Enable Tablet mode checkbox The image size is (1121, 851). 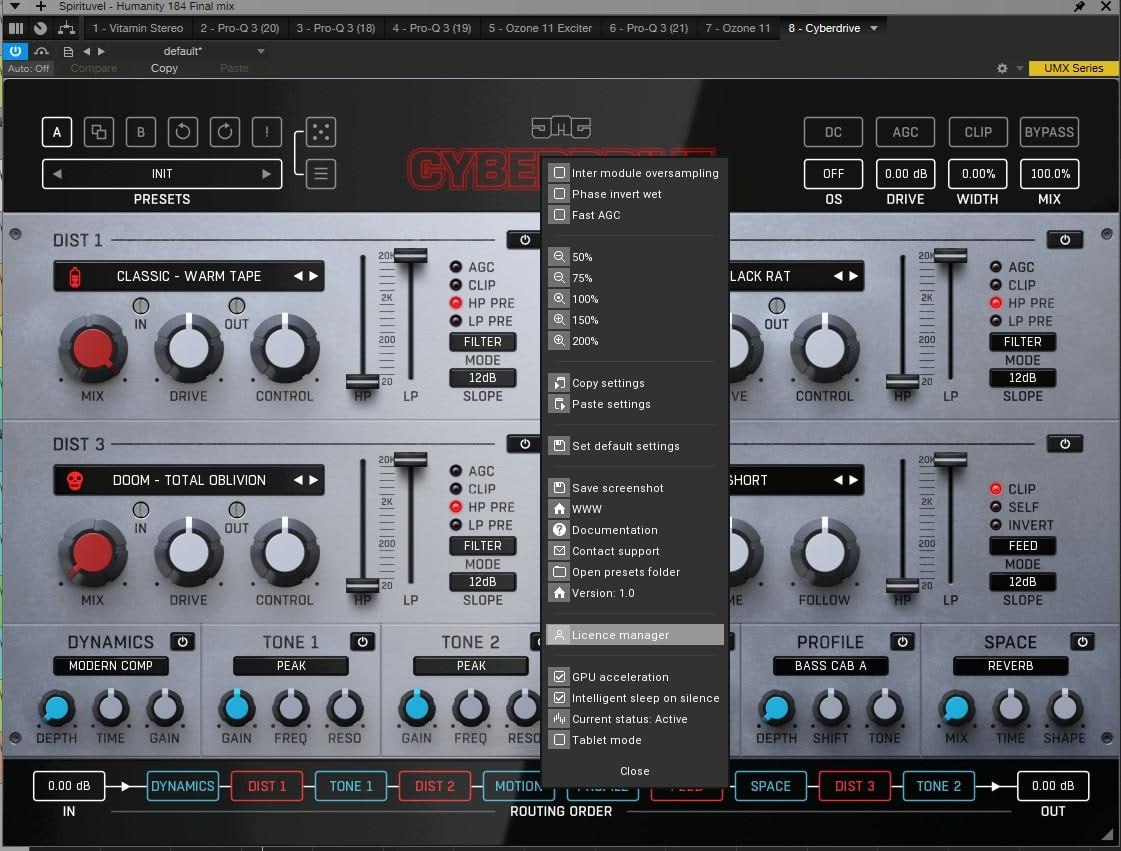pos(560,740)
